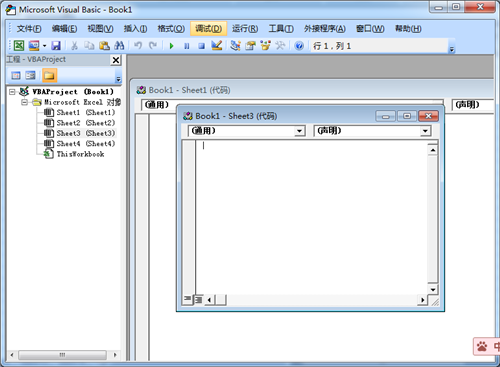Open the 调试(D) menu
Screen dimensions: 500x367
point(209,29)
